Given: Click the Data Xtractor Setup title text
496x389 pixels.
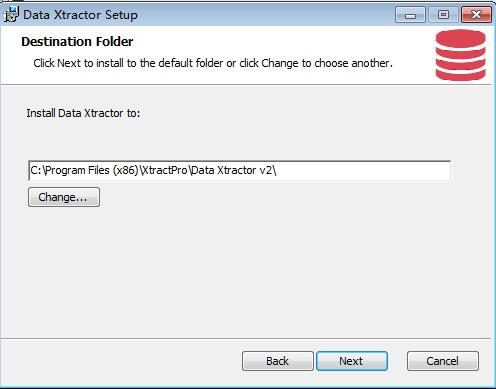Looking at the screenshot, I should 80,15.
